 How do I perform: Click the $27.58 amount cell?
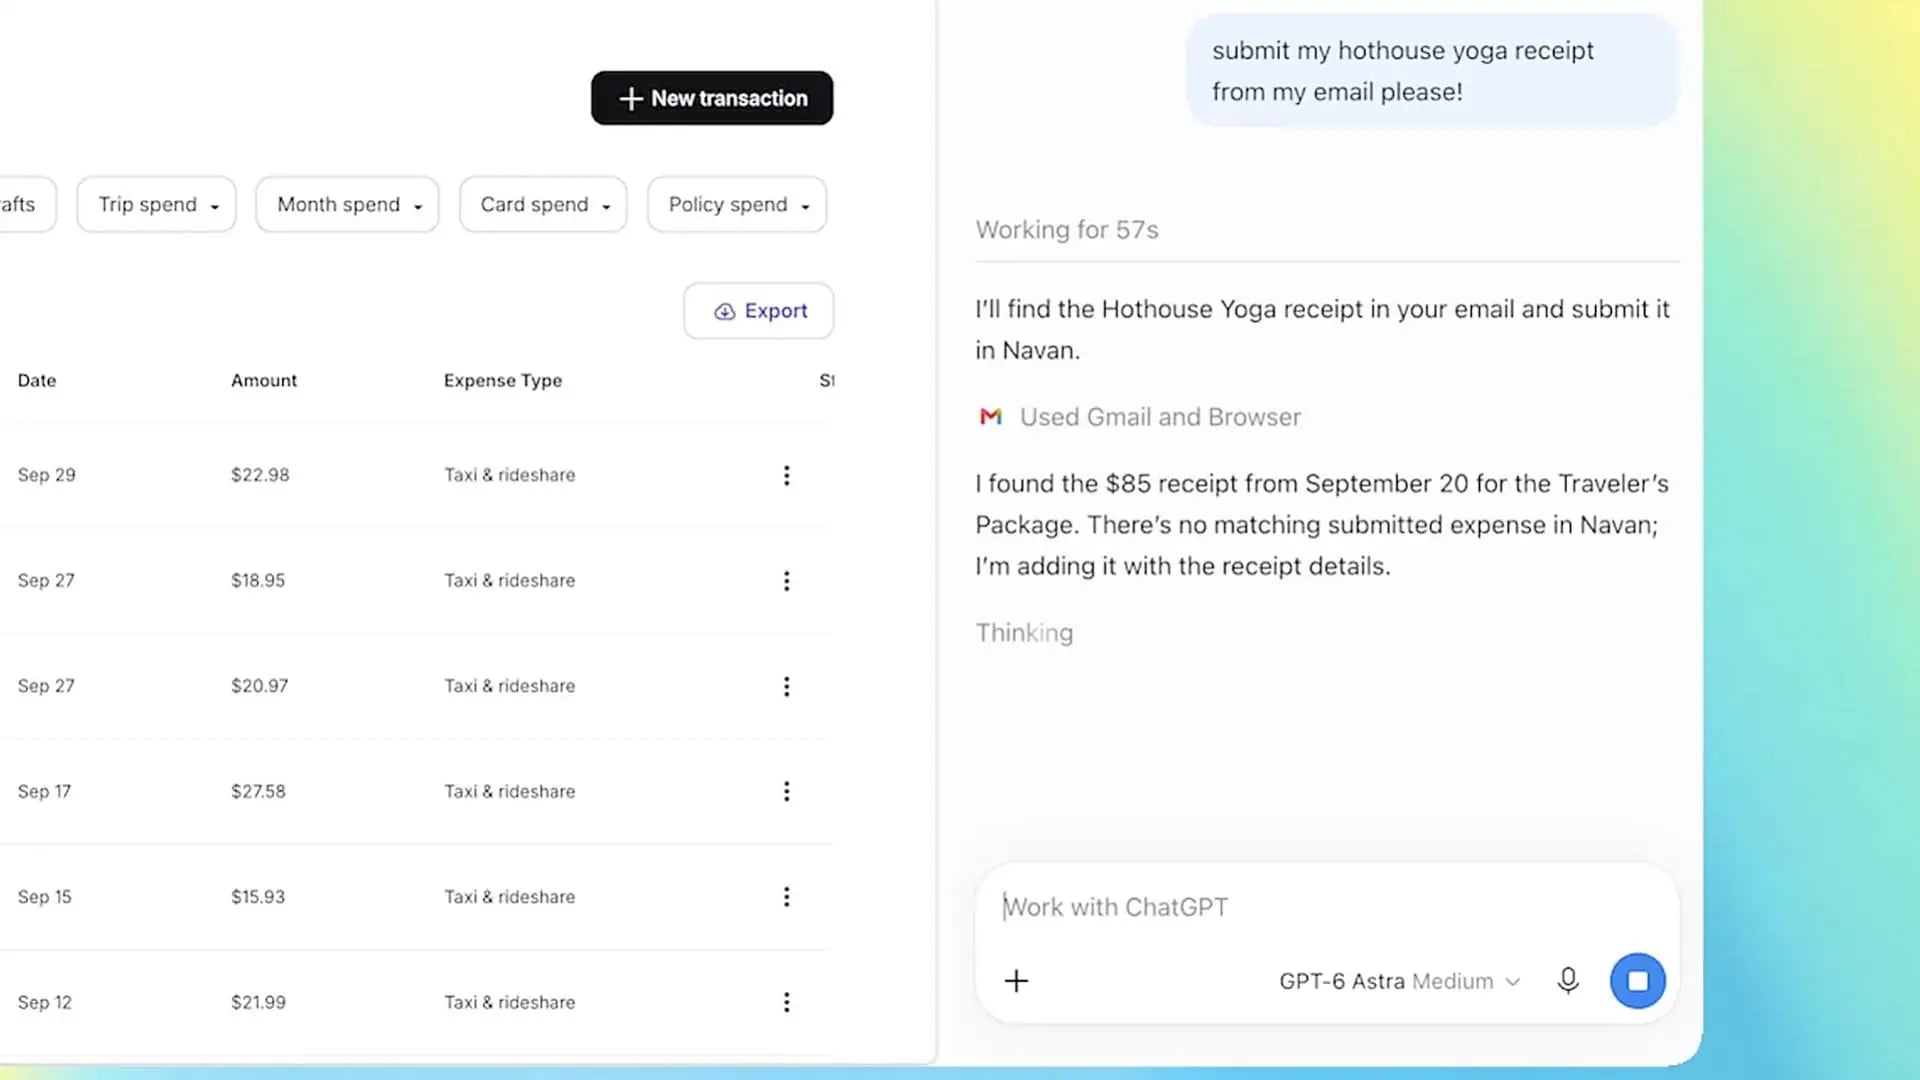pyautogui.click(x=258, y=791)
